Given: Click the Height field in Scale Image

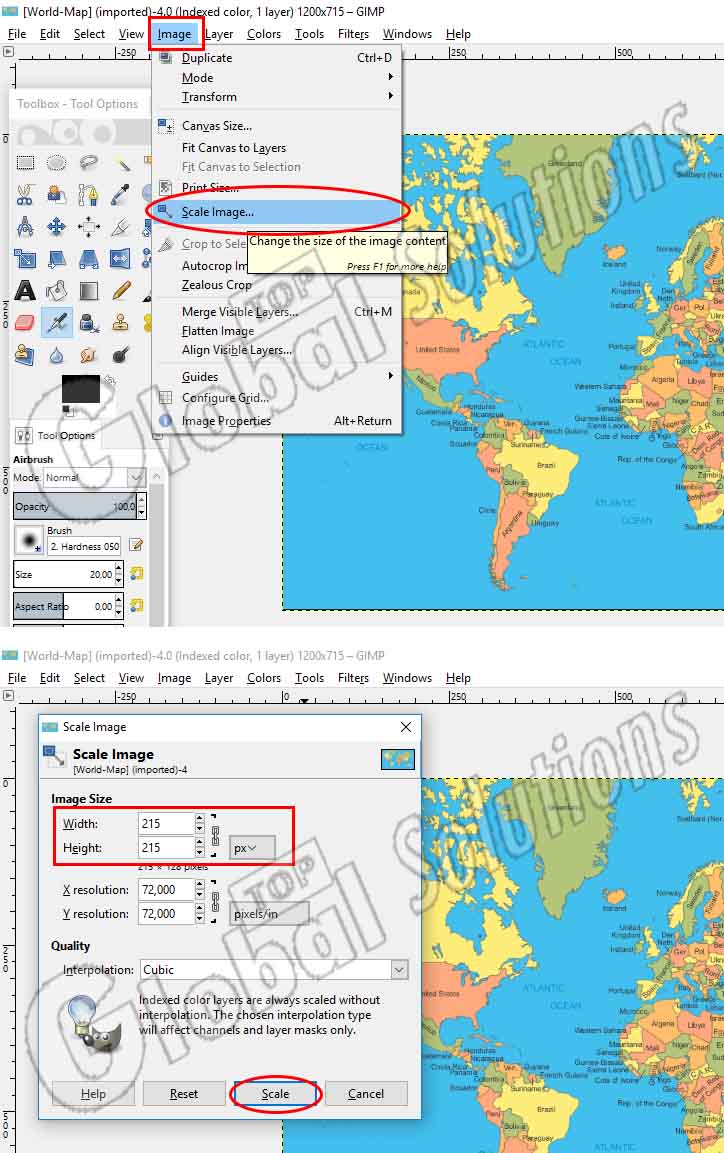Looking at the screenshot, I should [166, 847].
